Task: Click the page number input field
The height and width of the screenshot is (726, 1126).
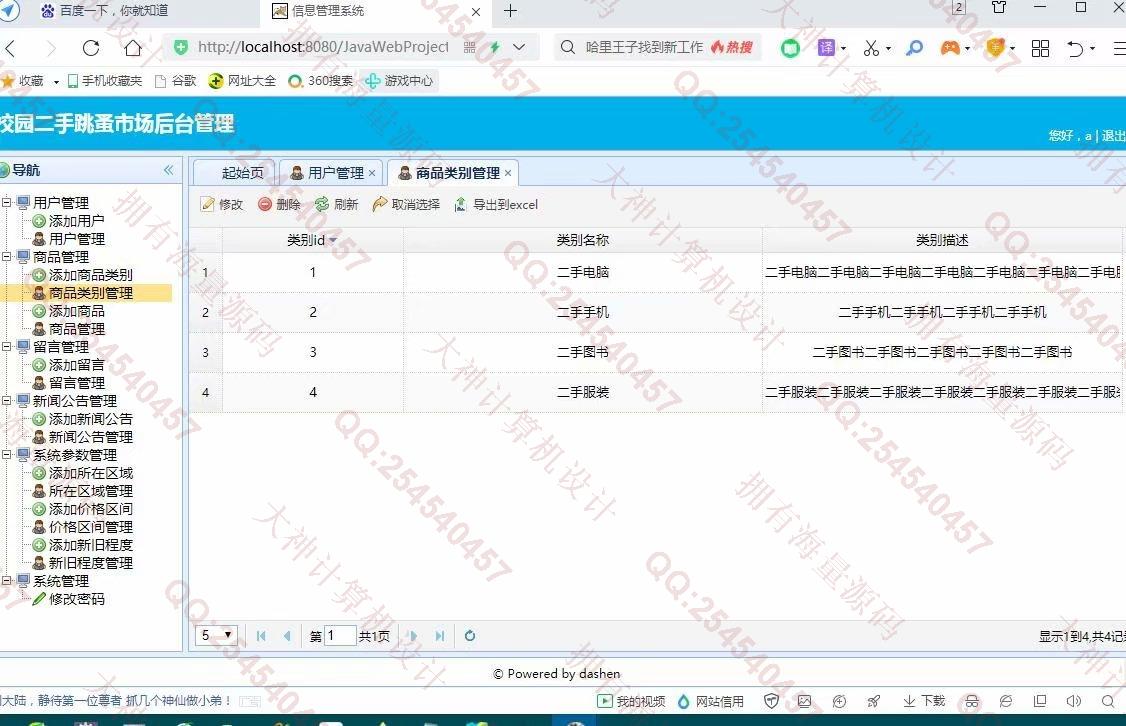Action: pos(340,636)
